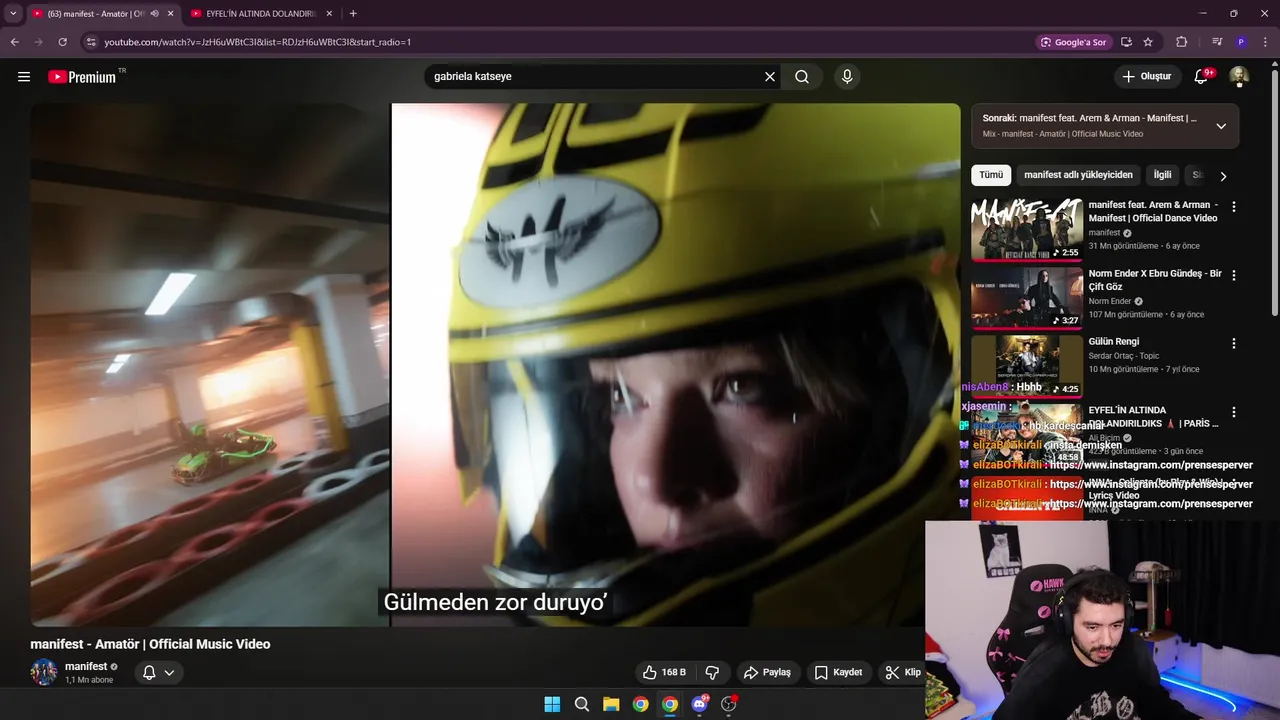Show next filter chips arrow

tap(1222, 176)
